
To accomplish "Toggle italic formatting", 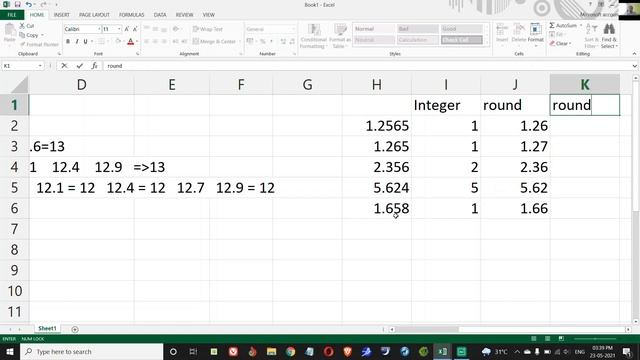I will tap(77, 41).
